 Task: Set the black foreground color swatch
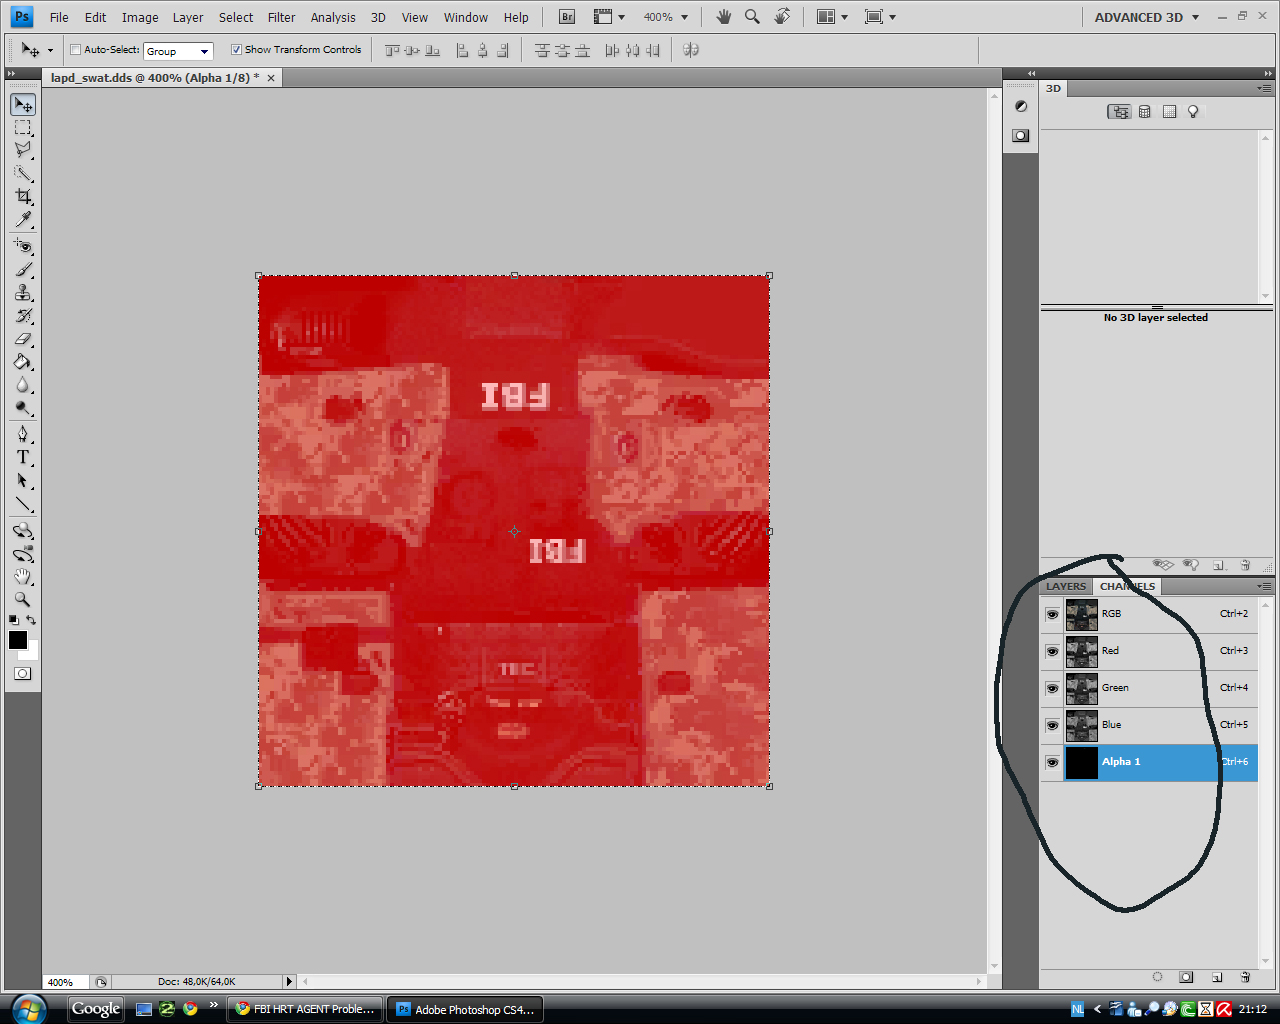coord(17,640)
